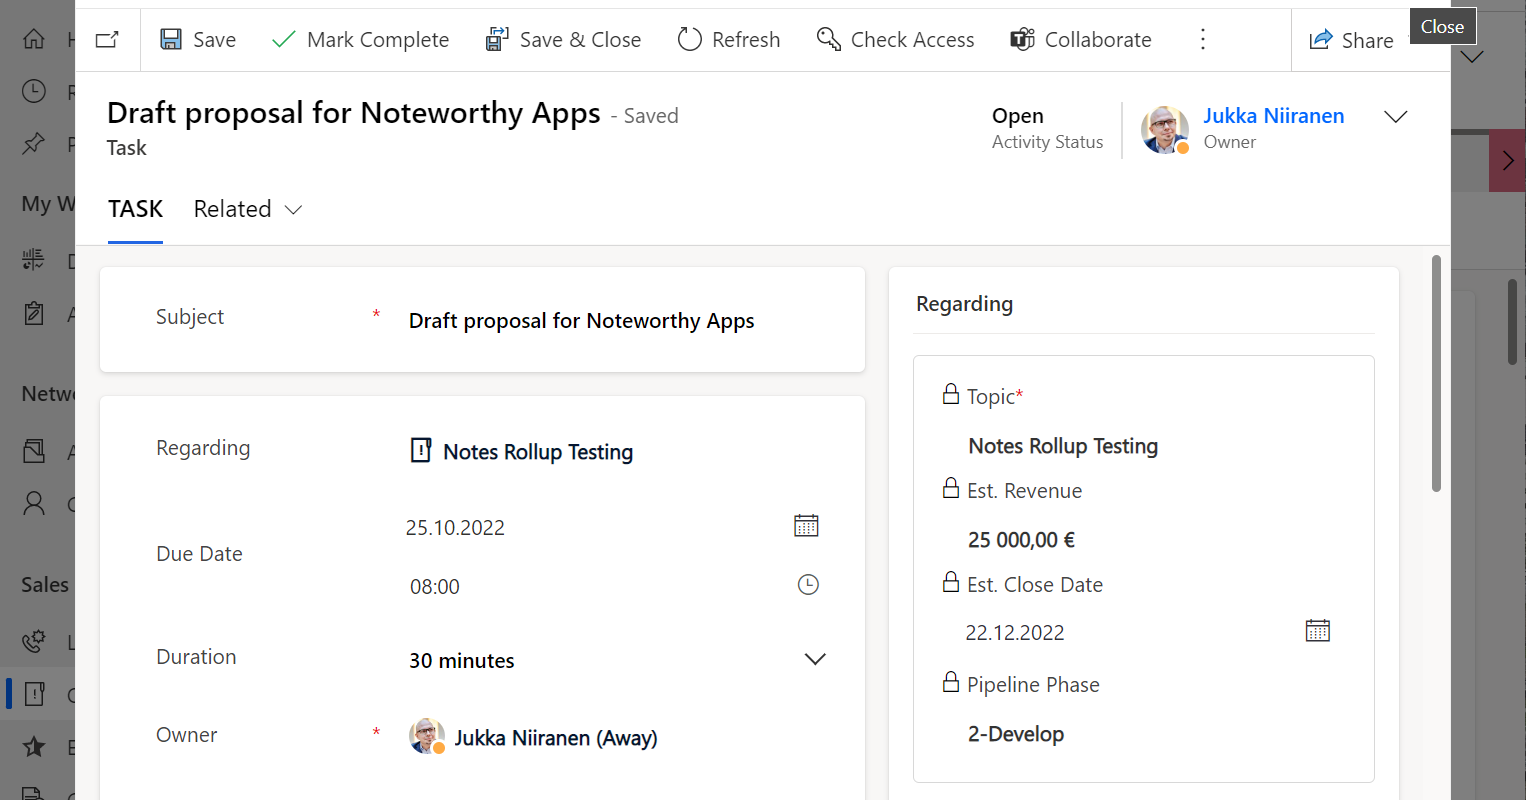Click the Share button
The height and width of the screenshot is (800, 1526).
(x=1352, y=40)
